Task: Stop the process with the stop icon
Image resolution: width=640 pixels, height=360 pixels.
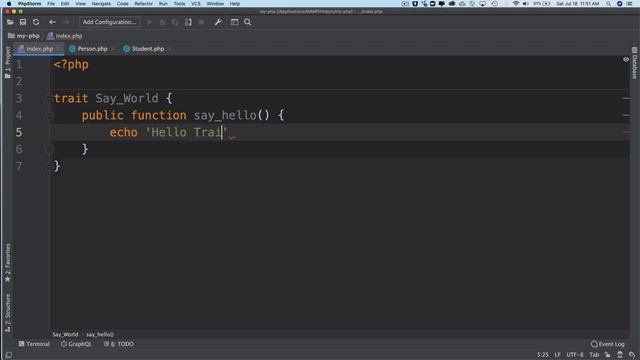Action: [201, 22]
